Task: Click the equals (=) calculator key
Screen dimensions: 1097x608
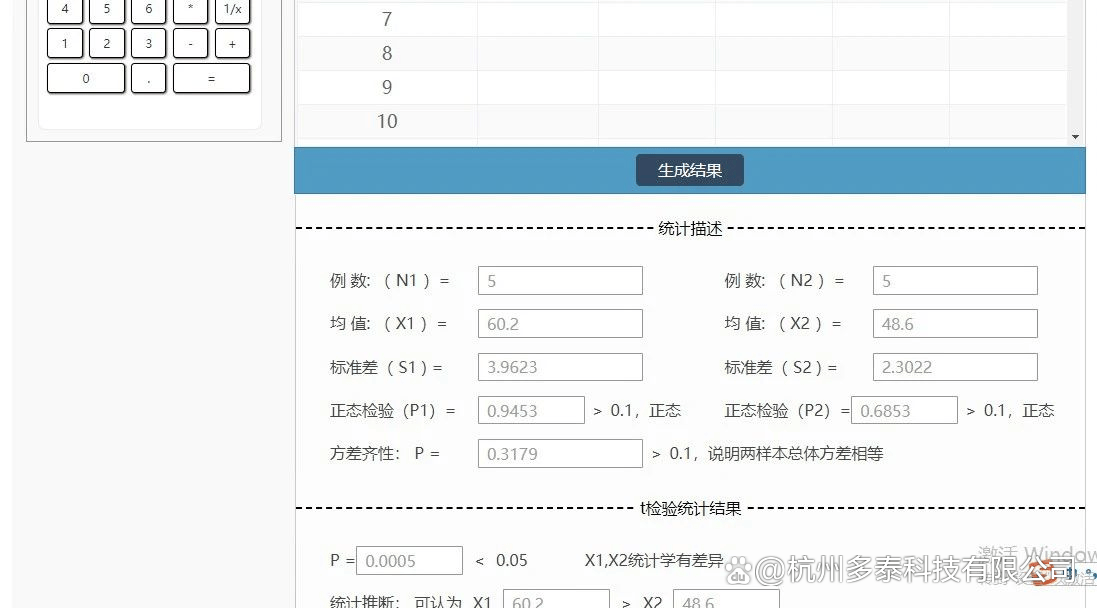Action: (x=211, y=78)
